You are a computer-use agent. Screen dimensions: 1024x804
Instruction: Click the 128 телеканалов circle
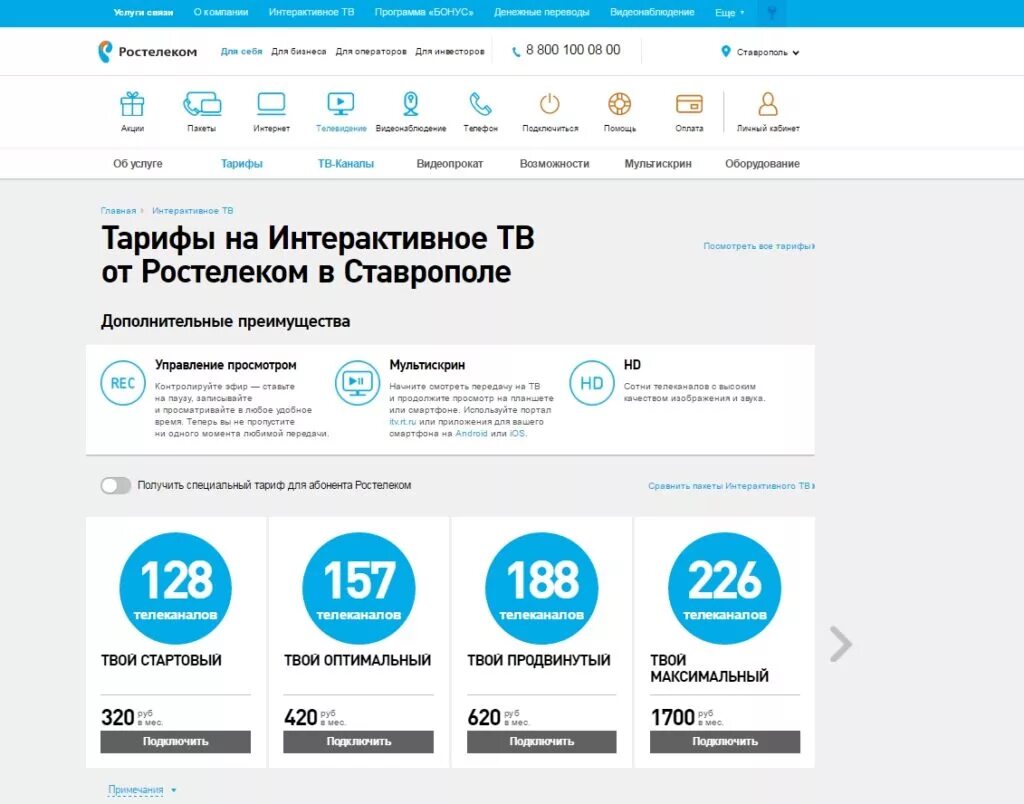[176, 588]
